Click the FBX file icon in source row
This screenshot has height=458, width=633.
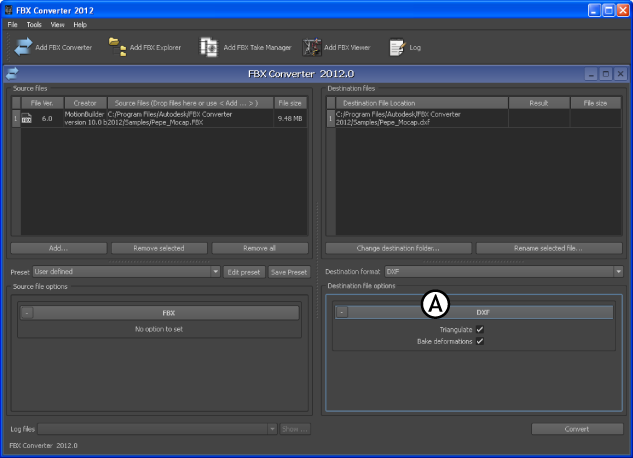(x=26, y=118)
